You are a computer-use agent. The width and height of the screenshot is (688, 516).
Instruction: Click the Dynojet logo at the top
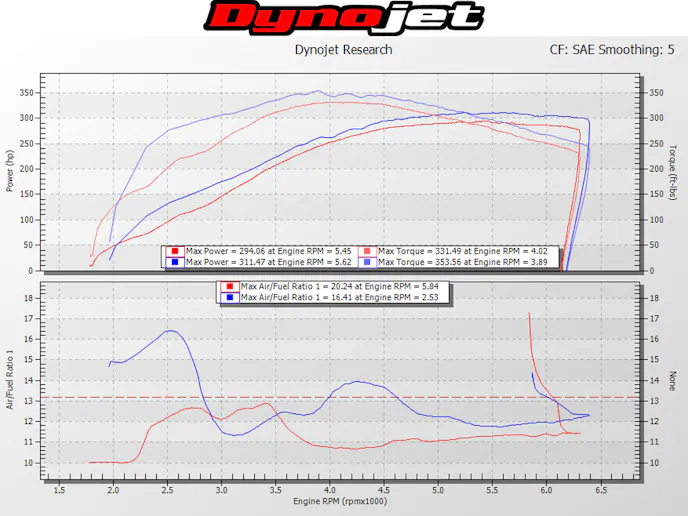[x=344, y=17]
